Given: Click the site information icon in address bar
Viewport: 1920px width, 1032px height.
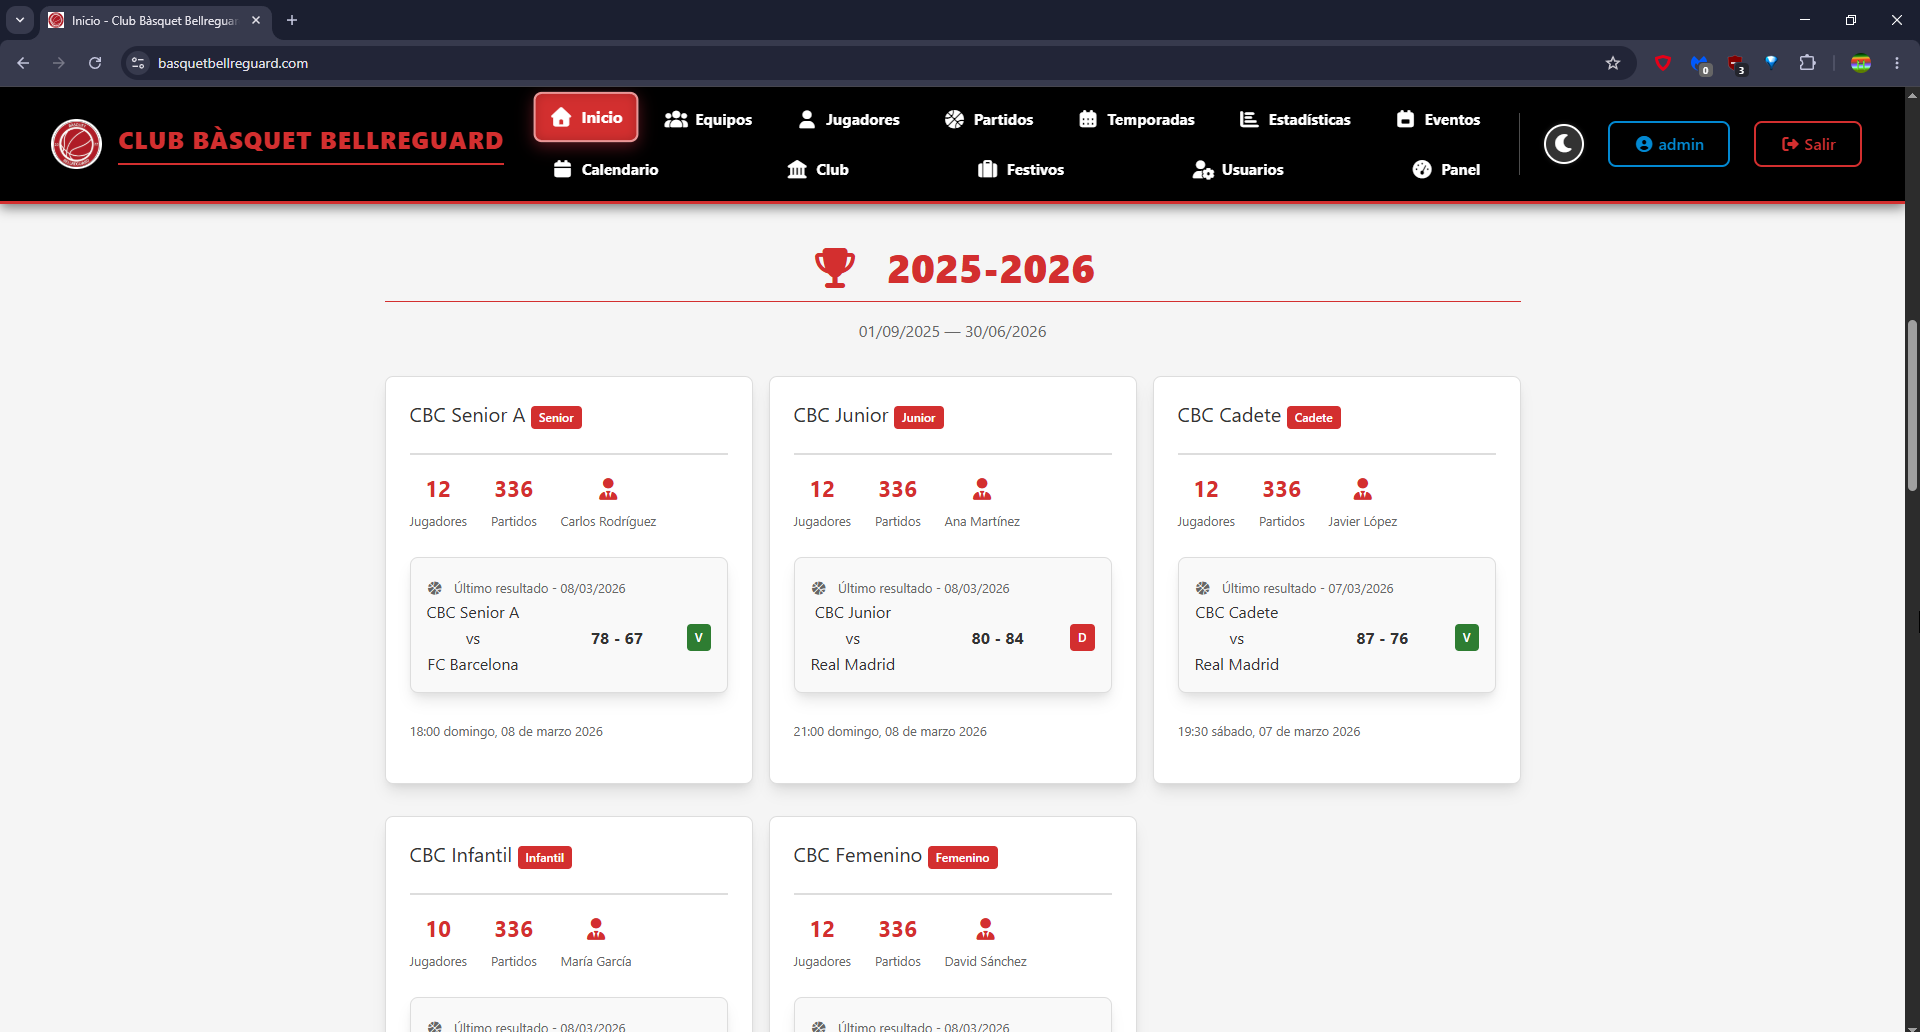Looking at the screenshot, I should click(x=139, y=63).
